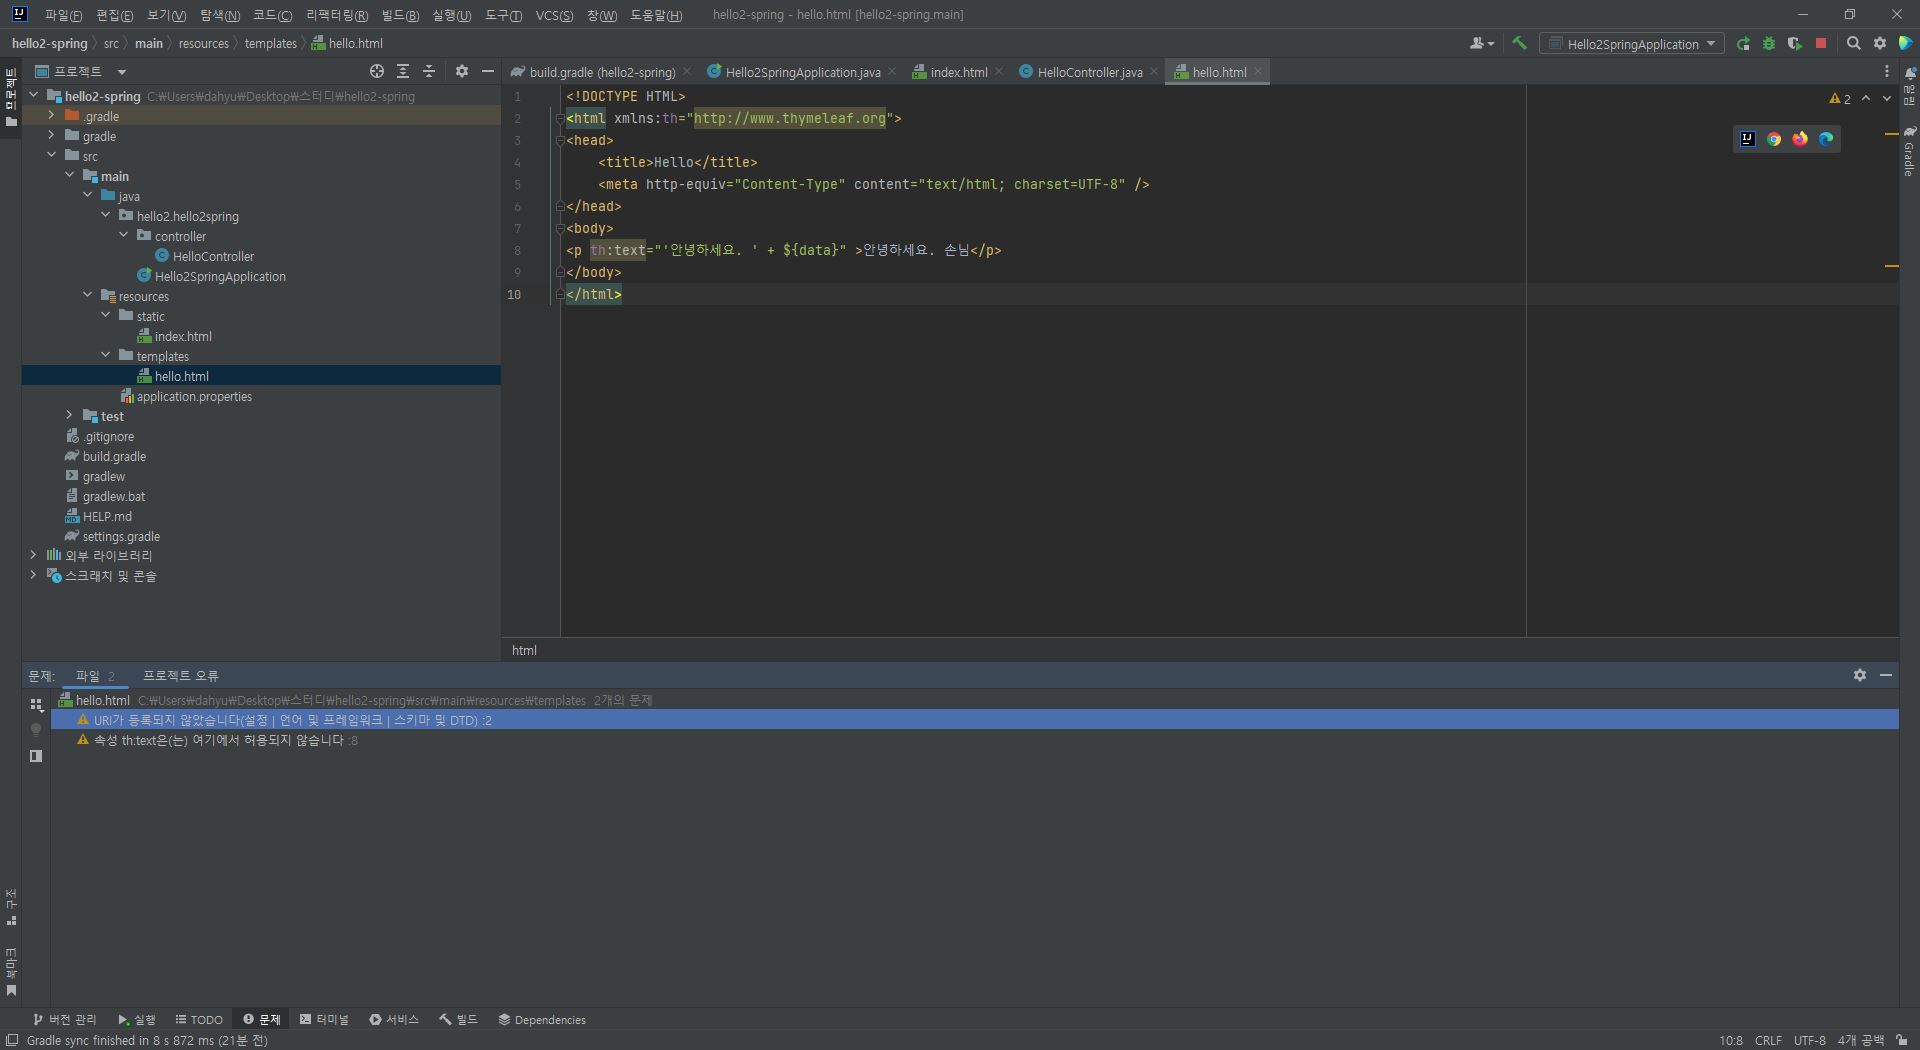Image resolution: width=1920 pixels, height=1050 pixels.
Task: Open the Hello2SpringApplication run configuration dropdown
Action: click(x=1632, y=43)
